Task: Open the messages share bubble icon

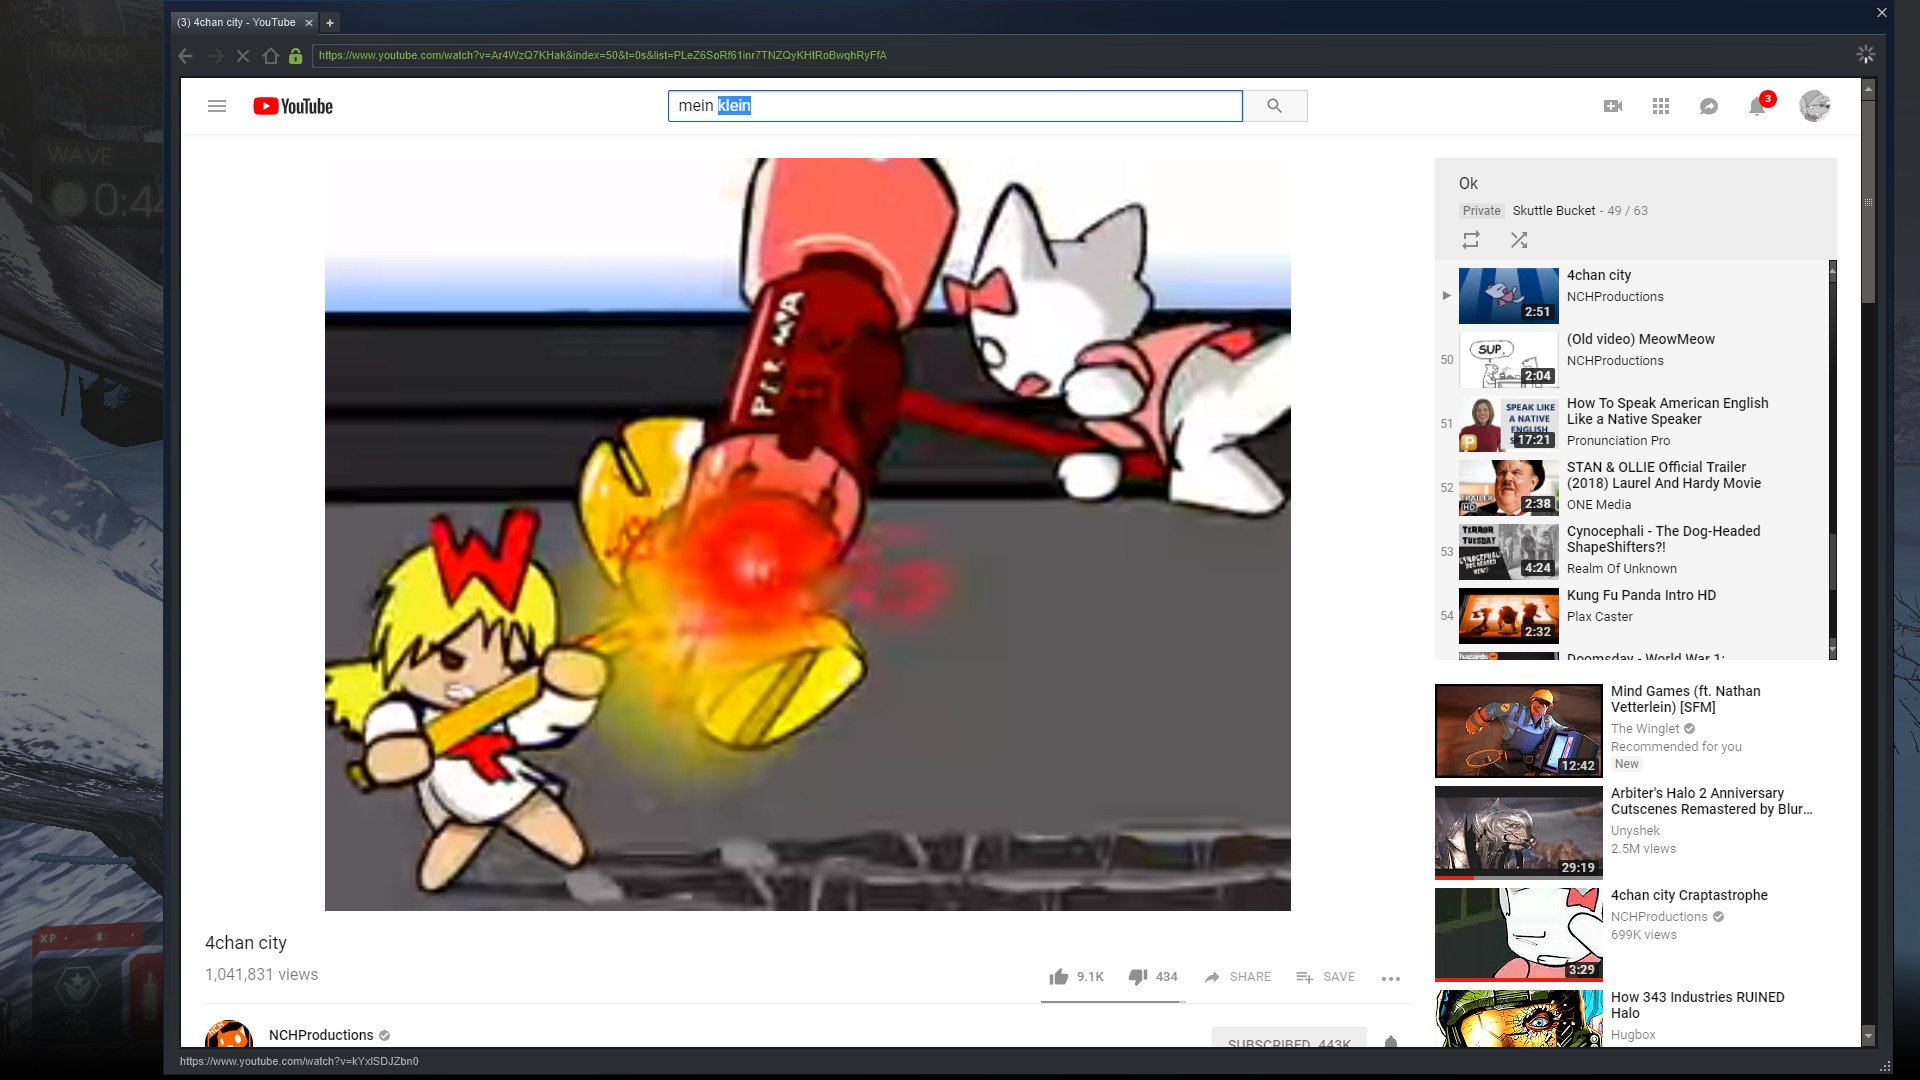Action: point(1709,106)
